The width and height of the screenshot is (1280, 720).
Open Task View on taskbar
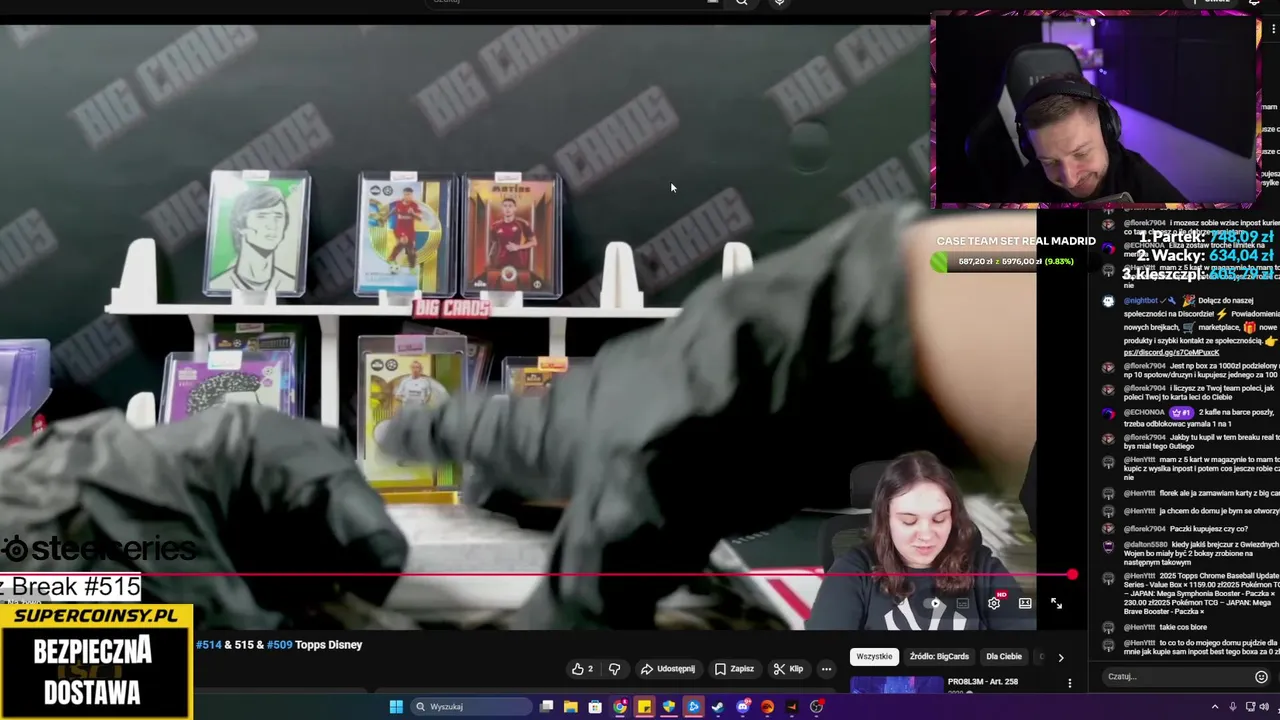(547, 707)
